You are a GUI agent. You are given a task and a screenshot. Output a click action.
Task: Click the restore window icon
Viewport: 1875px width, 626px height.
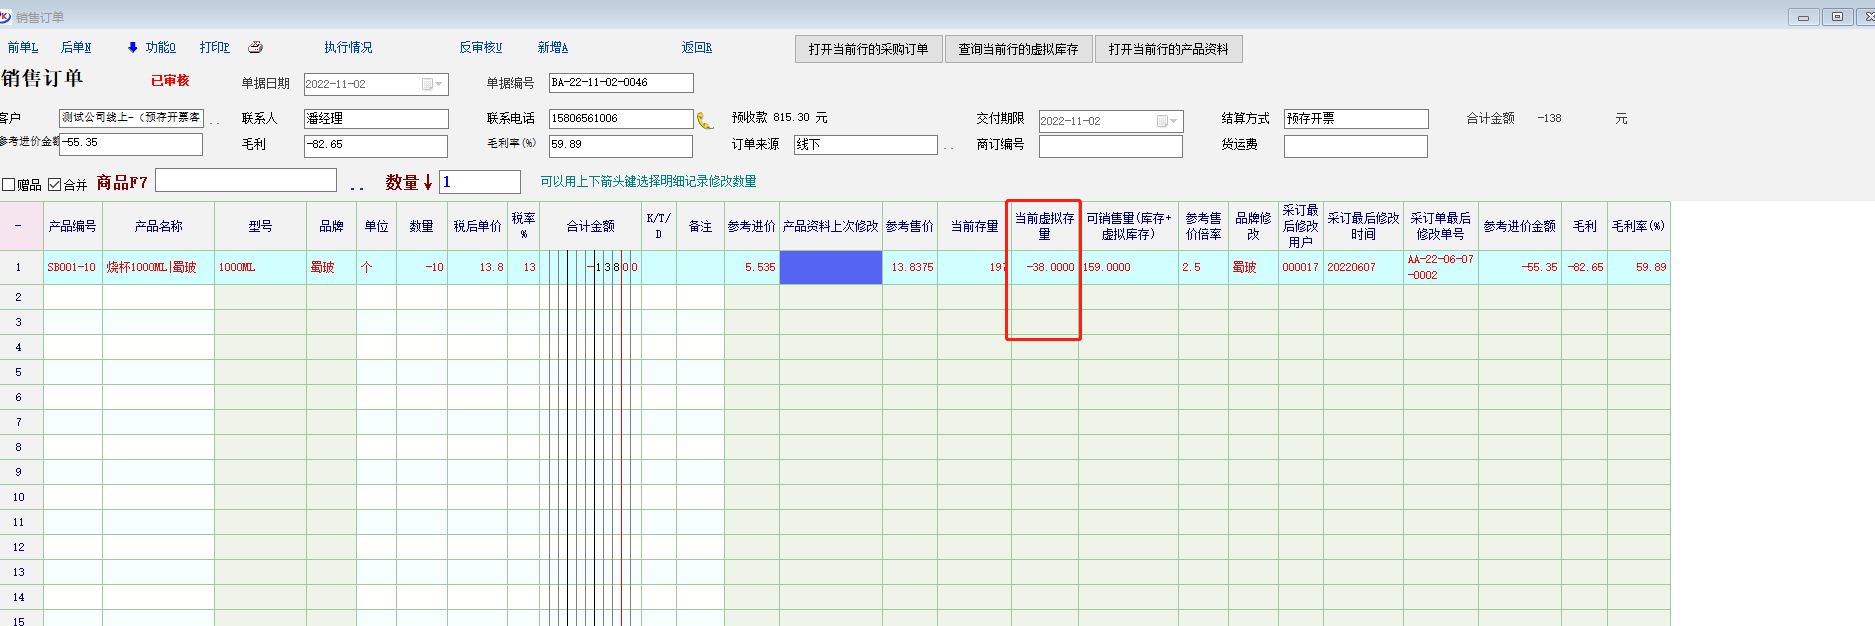[1837, 17]
